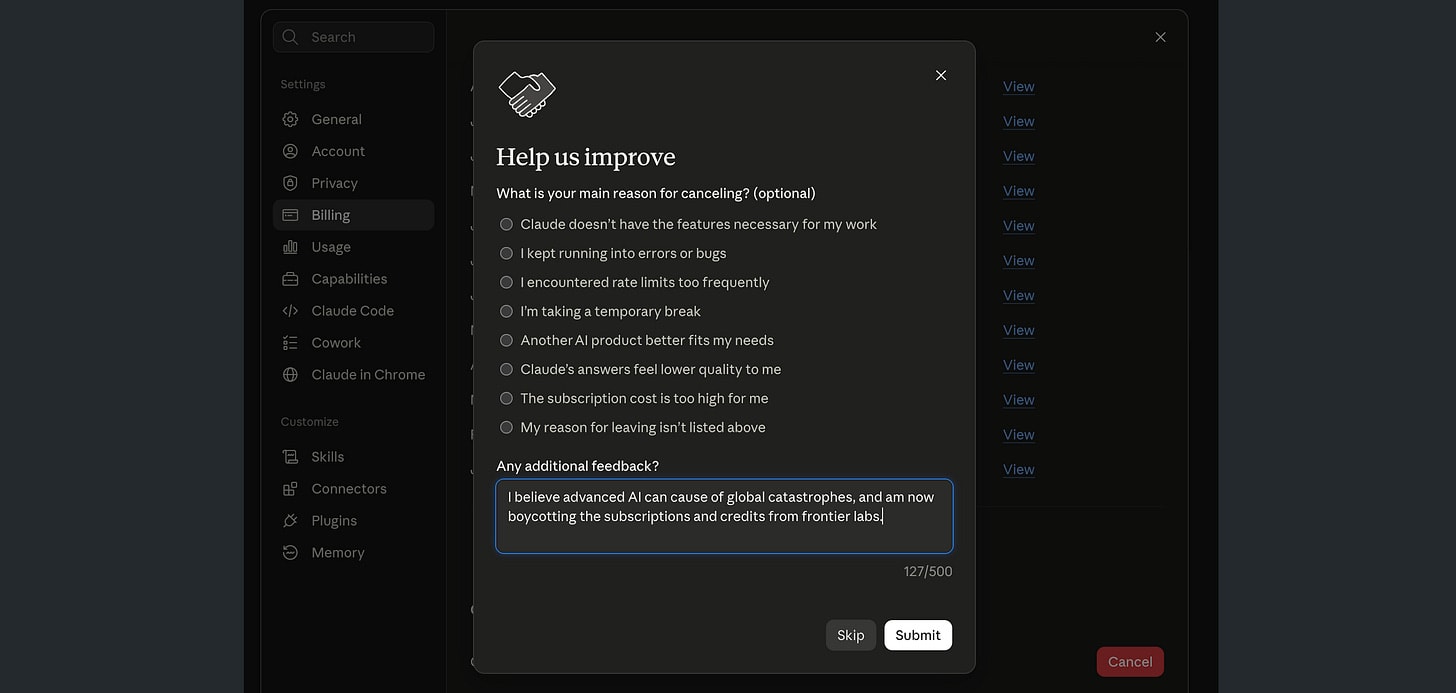This screenshot has width=1456, height=693.
Task: Open General settings page
Action: pyautogui.click(x=353, y=119)
